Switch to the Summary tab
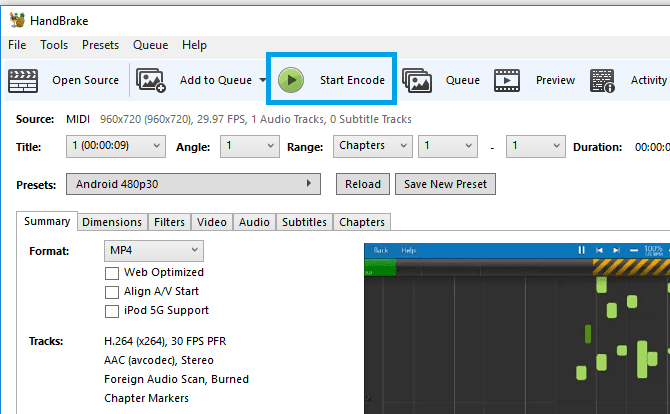This screenshot has width=670, height=414. 47,221
